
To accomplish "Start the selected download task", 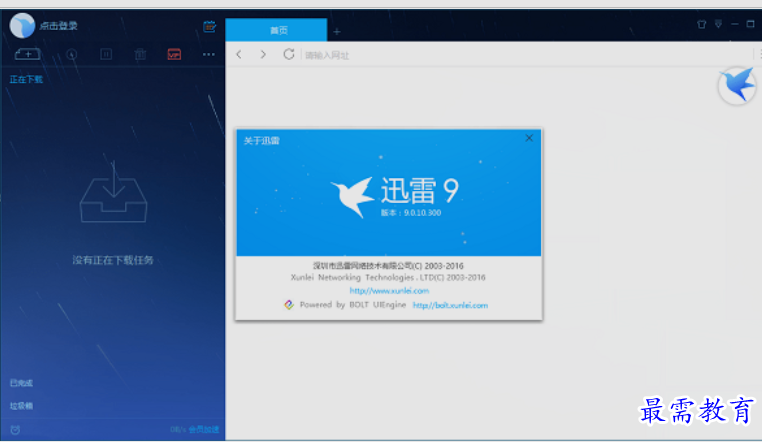I will (71, 54).
